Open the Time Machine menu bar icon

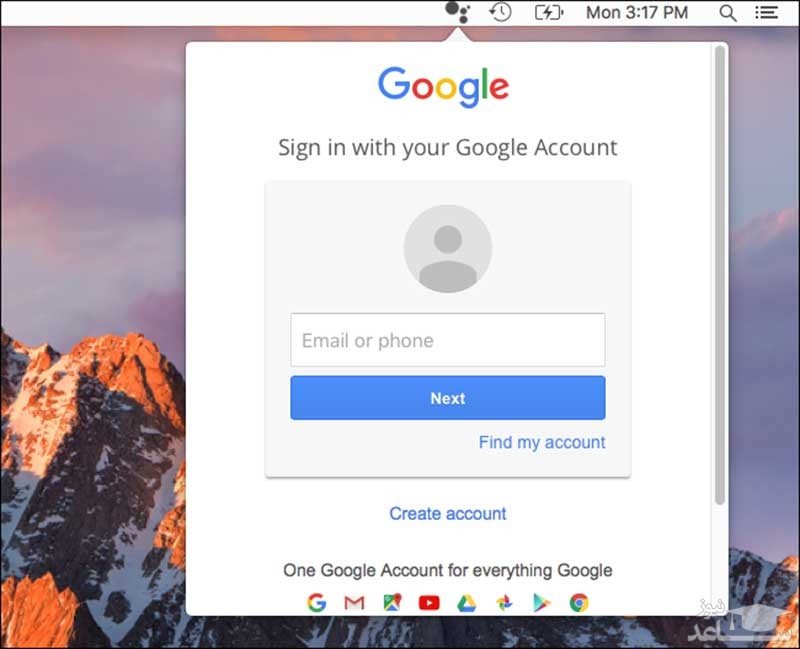(500, 12)
